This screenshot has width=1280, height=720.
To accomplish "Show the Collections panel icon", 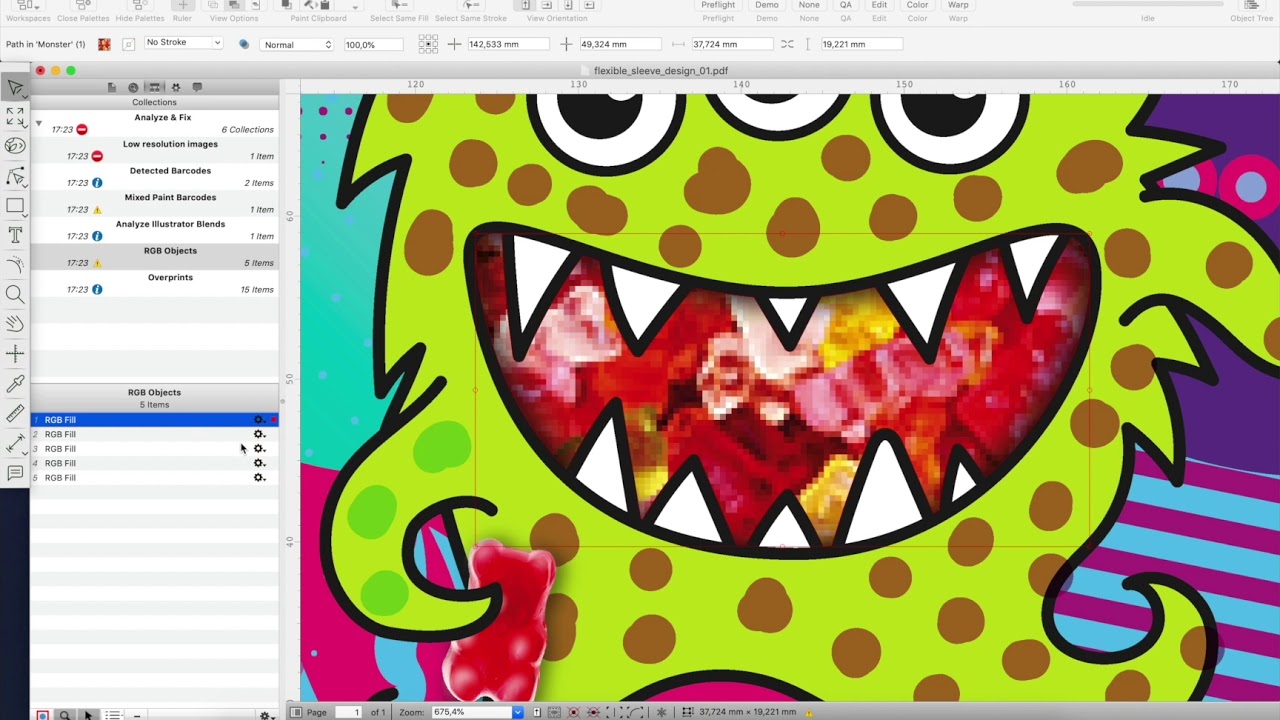I will tap(154, 88).
